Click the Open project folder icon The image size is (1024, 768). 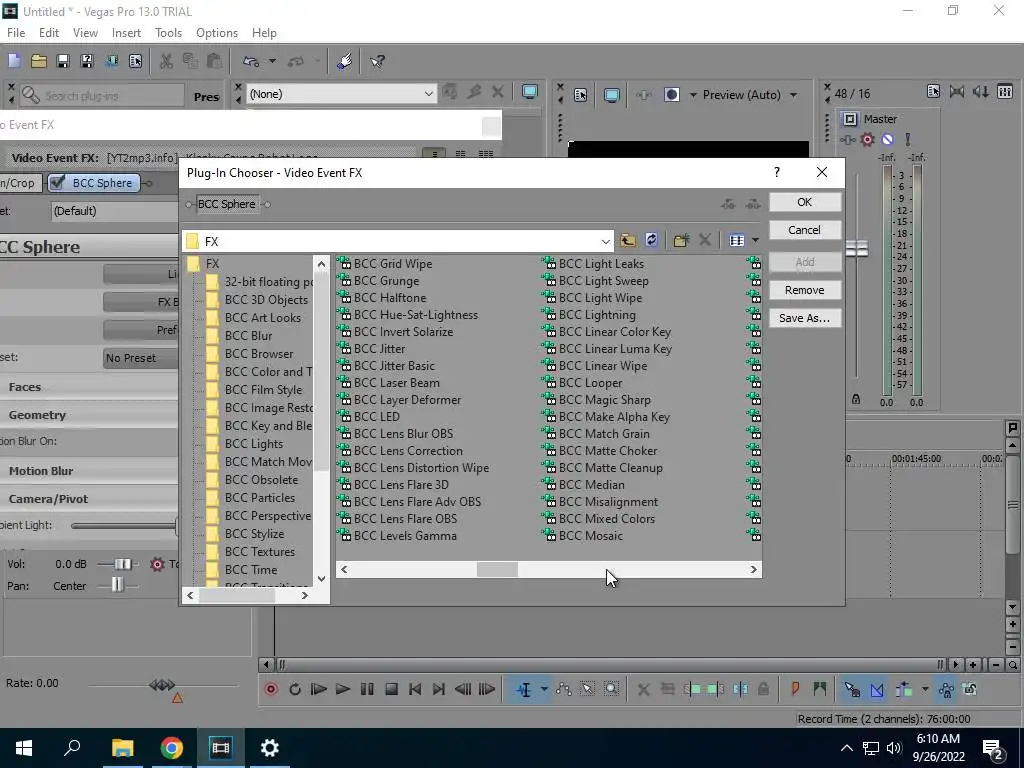pyautogui.click(x=39, y=61)
